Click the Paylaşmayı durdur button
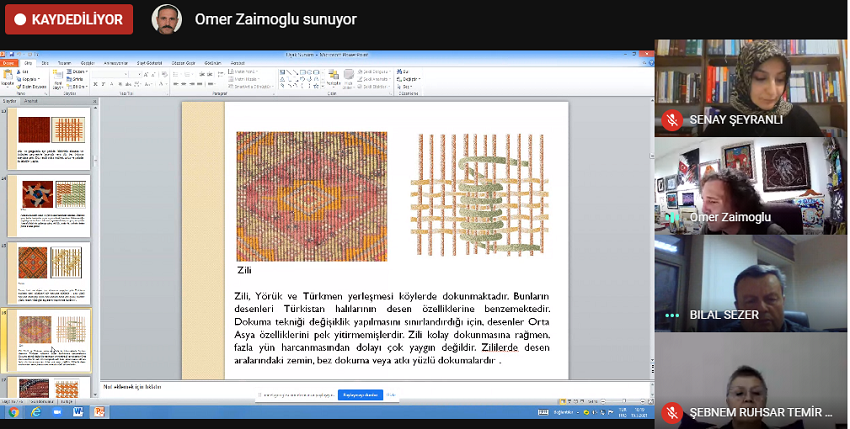 (360, 395)
